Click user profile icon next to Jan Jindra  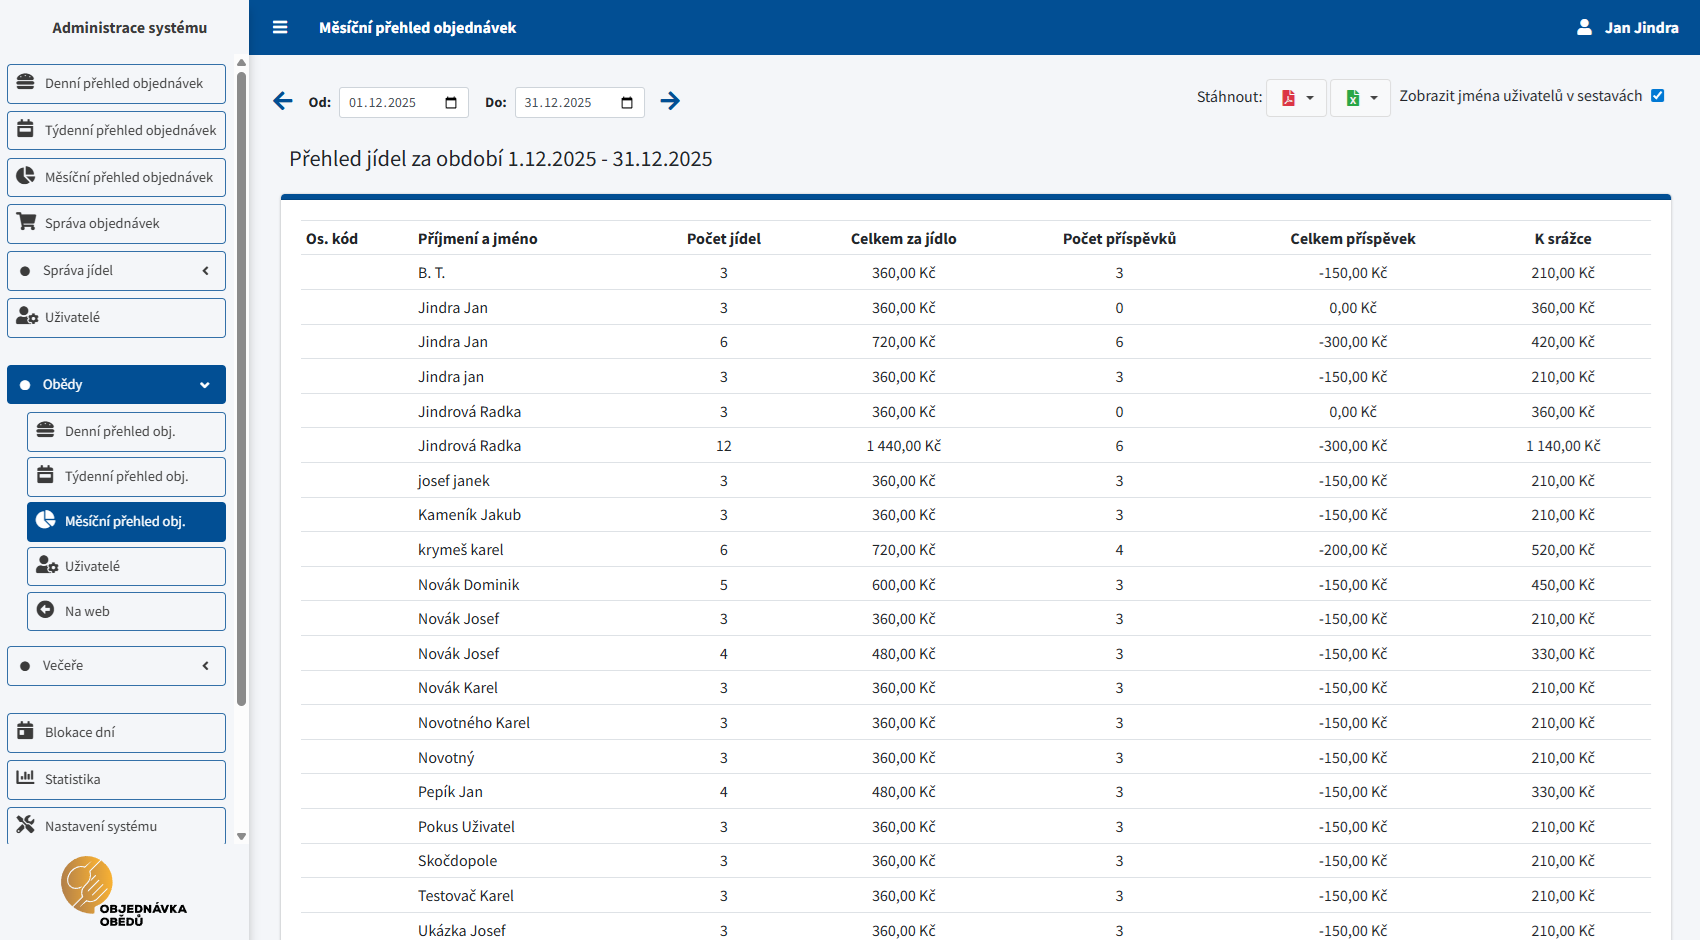click(1584, 28)
